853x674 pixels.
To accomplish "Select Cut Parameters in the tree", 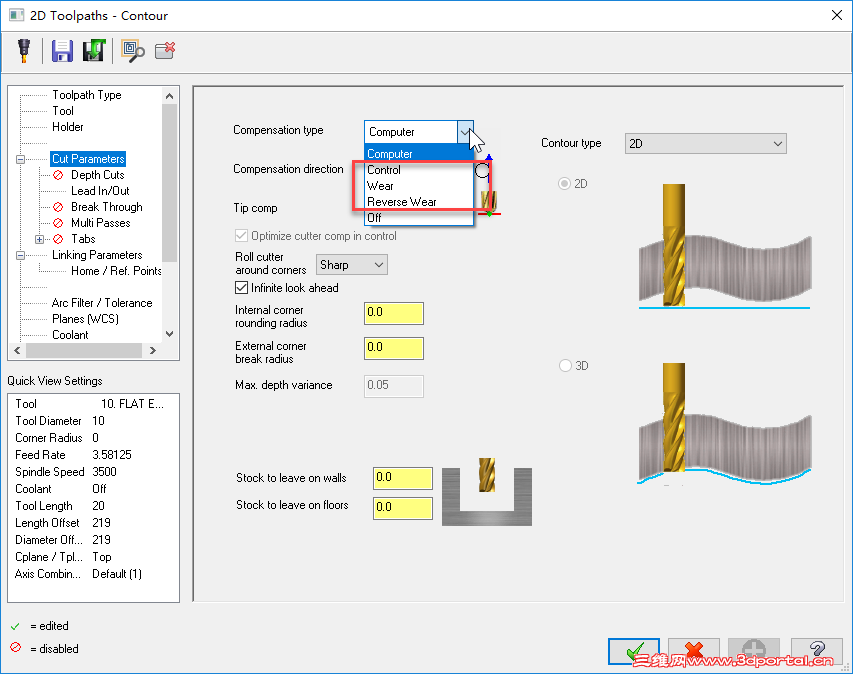I will (x=88, y=159).
